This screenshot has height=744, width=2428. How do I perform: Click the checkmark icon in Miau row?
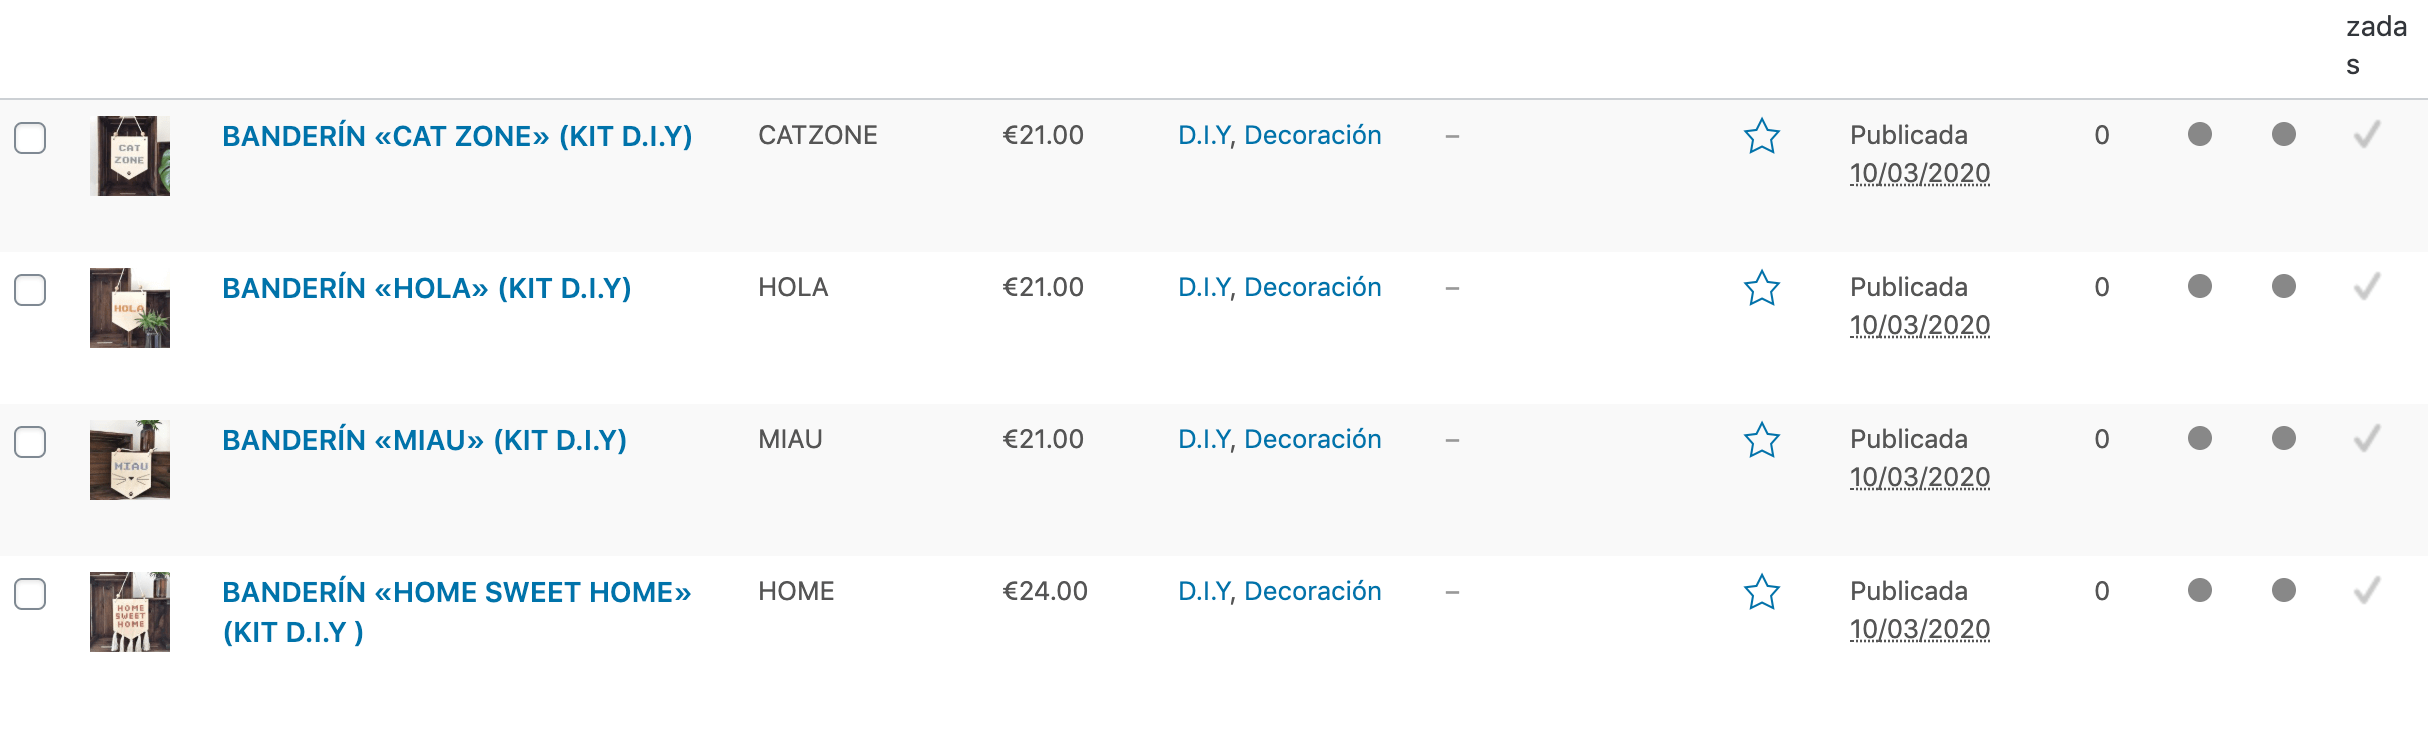coord(2367,438)
